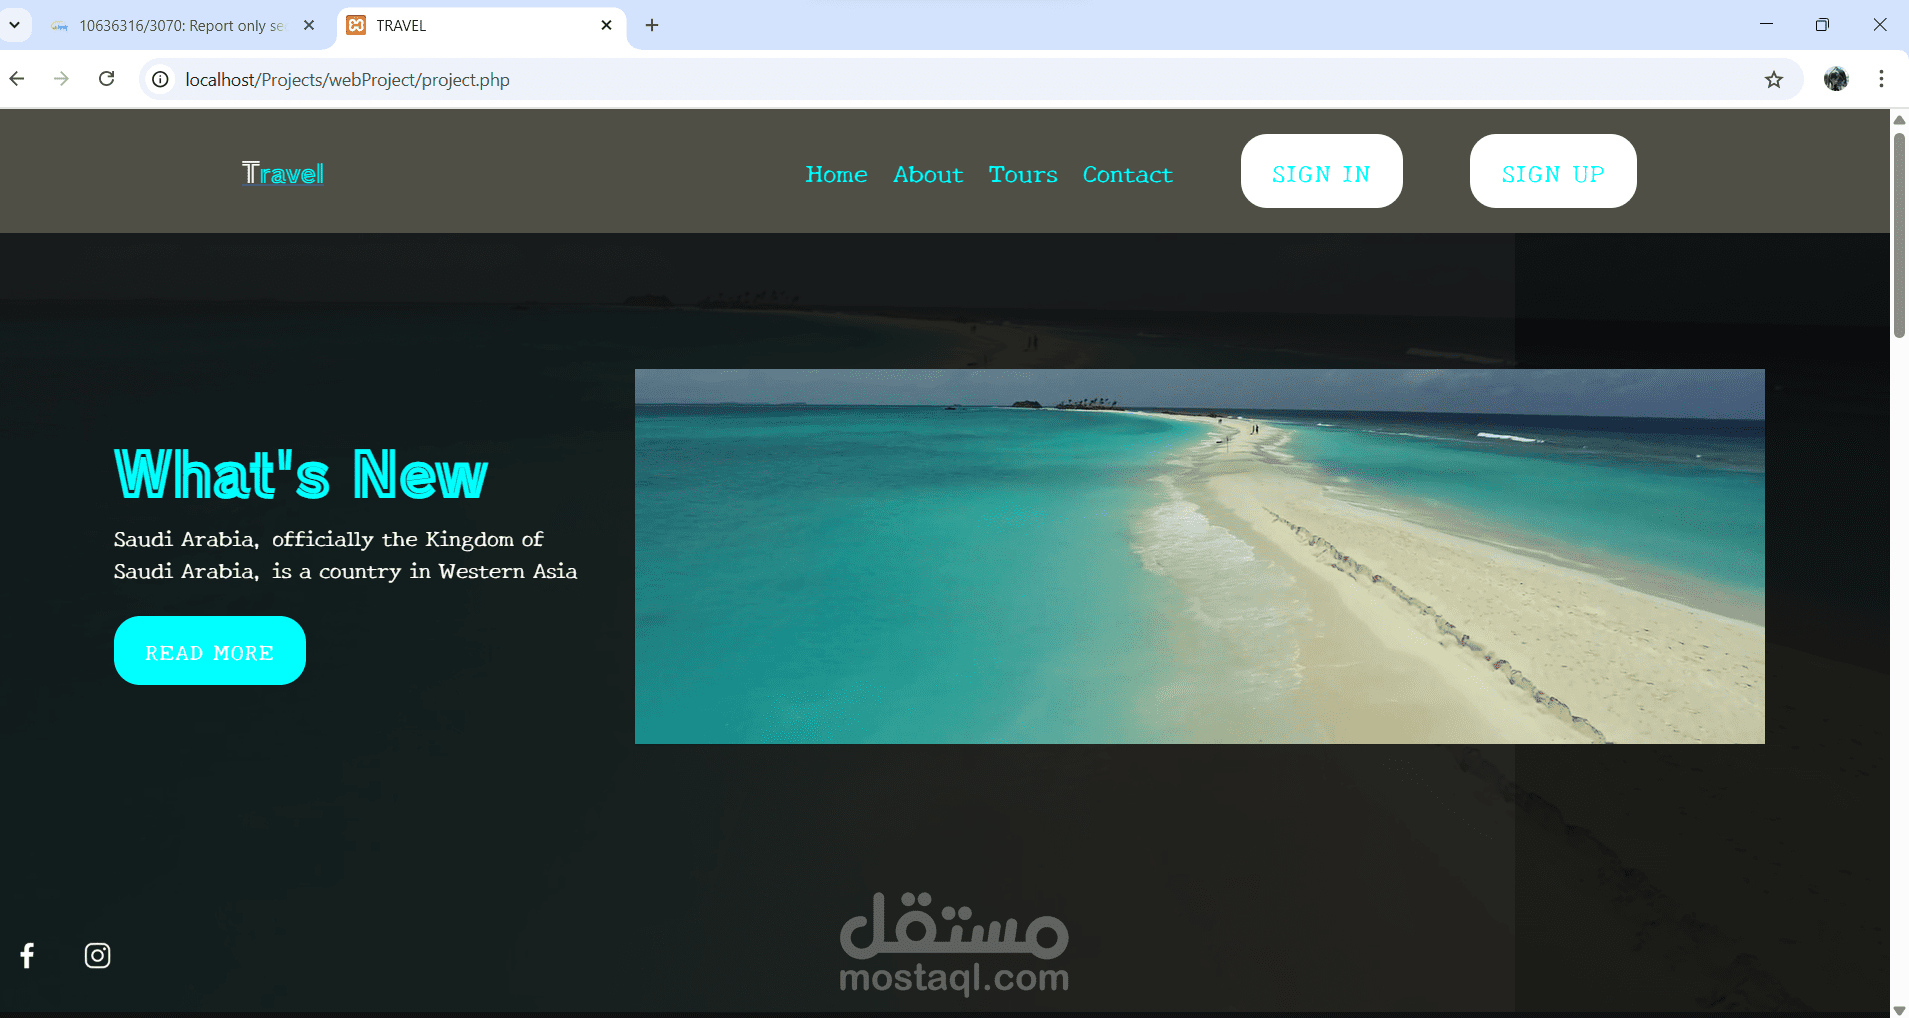The height and width of the screenshot is (1018, 1909).
Task: Open the Contact nav link
Action: pos(1127,174)
